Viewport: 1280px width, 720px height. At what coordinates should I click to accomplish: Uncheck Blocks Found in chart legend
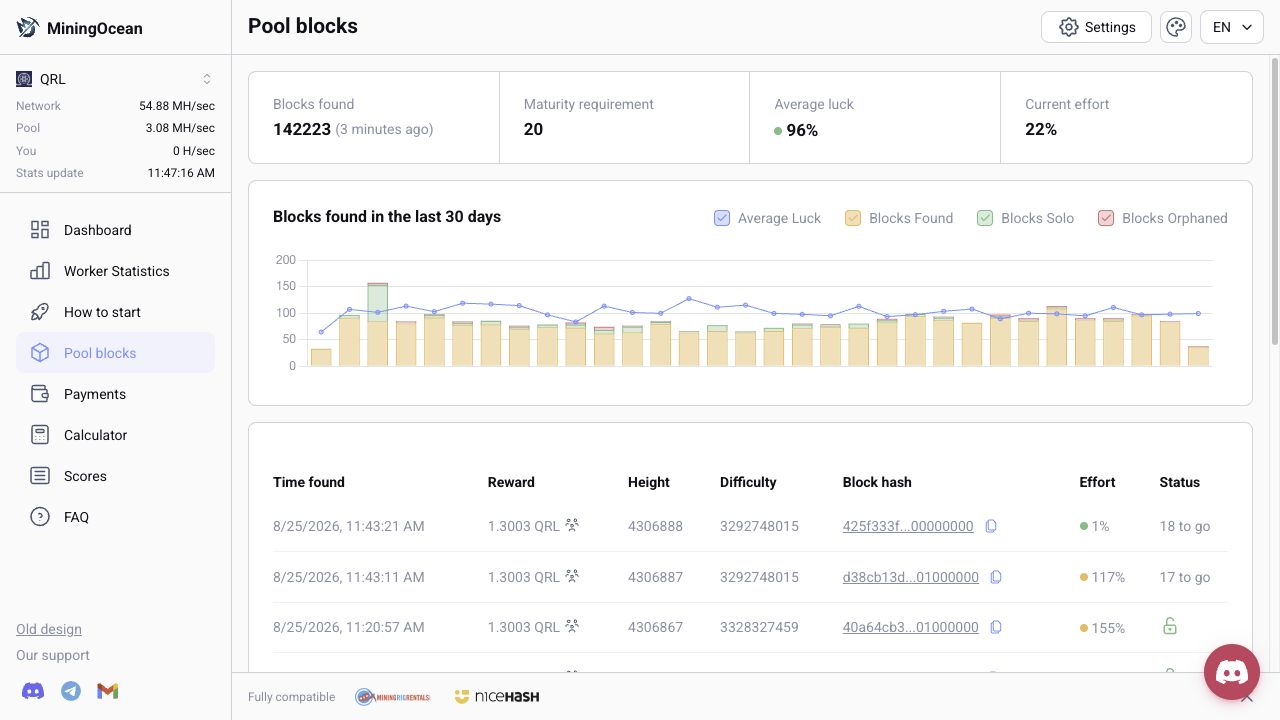pos(853,218)
